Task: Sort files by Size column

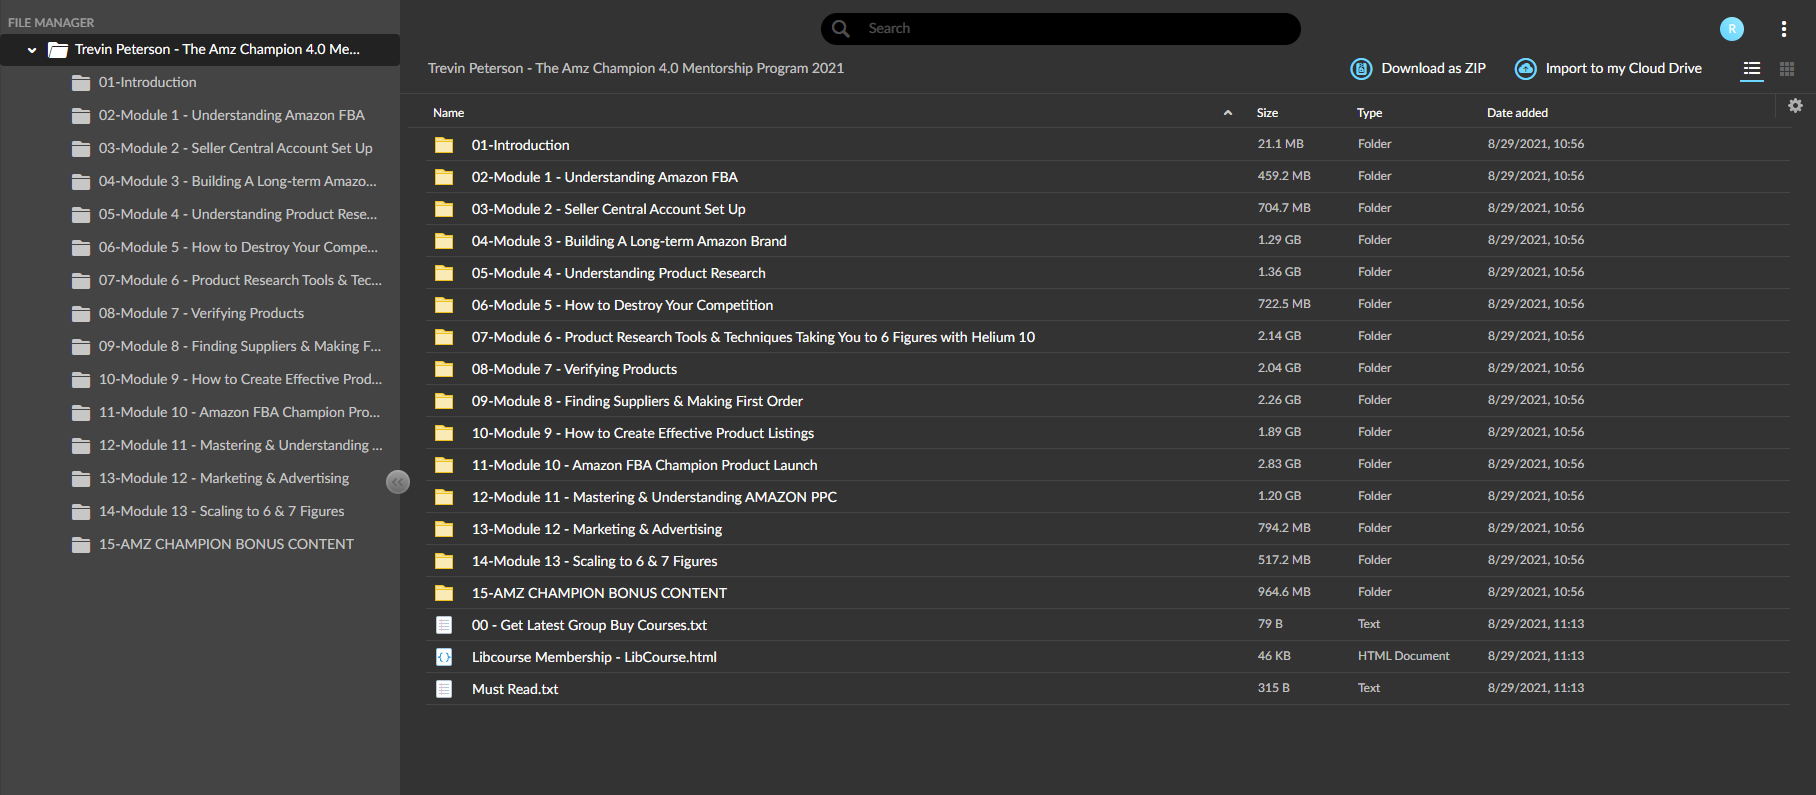Action: pyautogui.click(x=1267, y=113)
